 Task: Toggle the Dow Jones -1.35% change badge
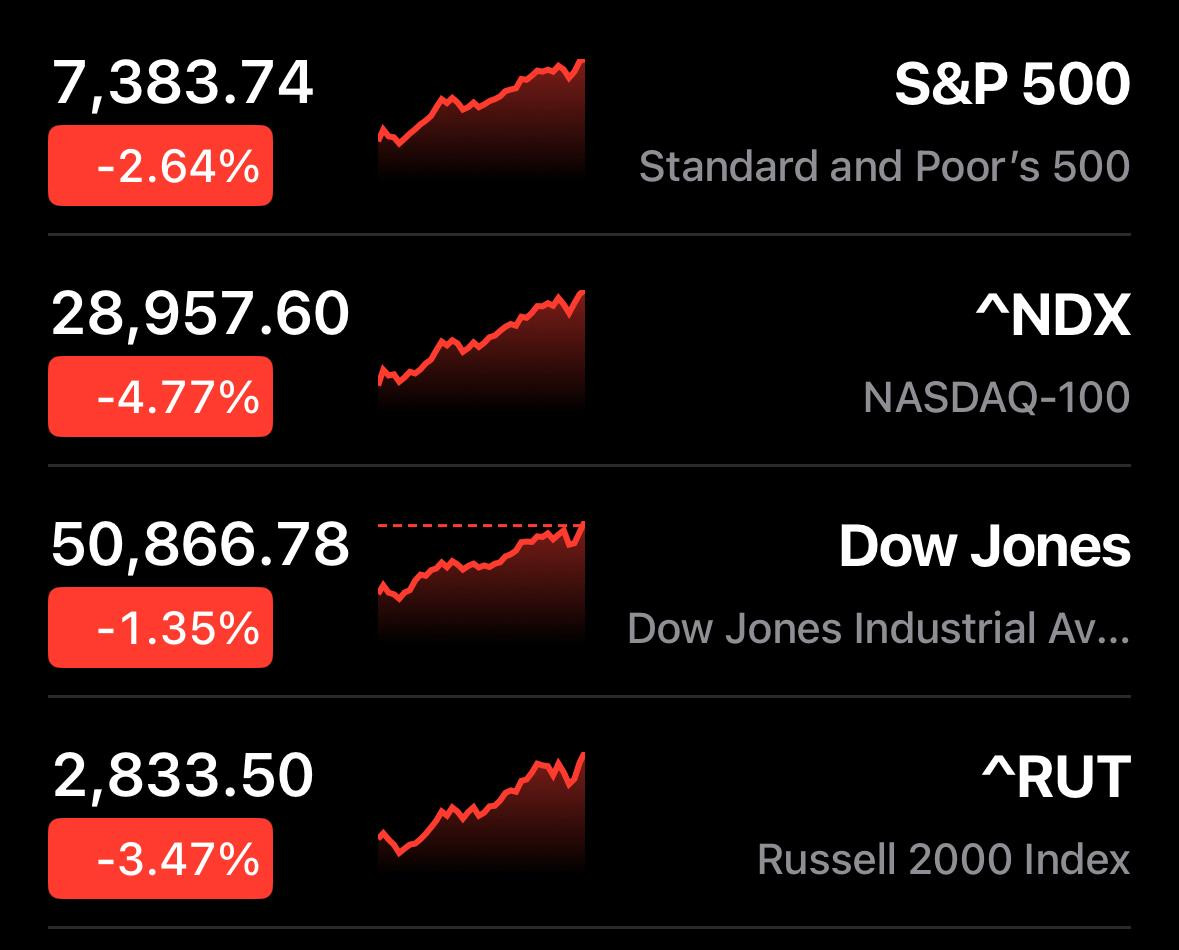click(160, 627)
